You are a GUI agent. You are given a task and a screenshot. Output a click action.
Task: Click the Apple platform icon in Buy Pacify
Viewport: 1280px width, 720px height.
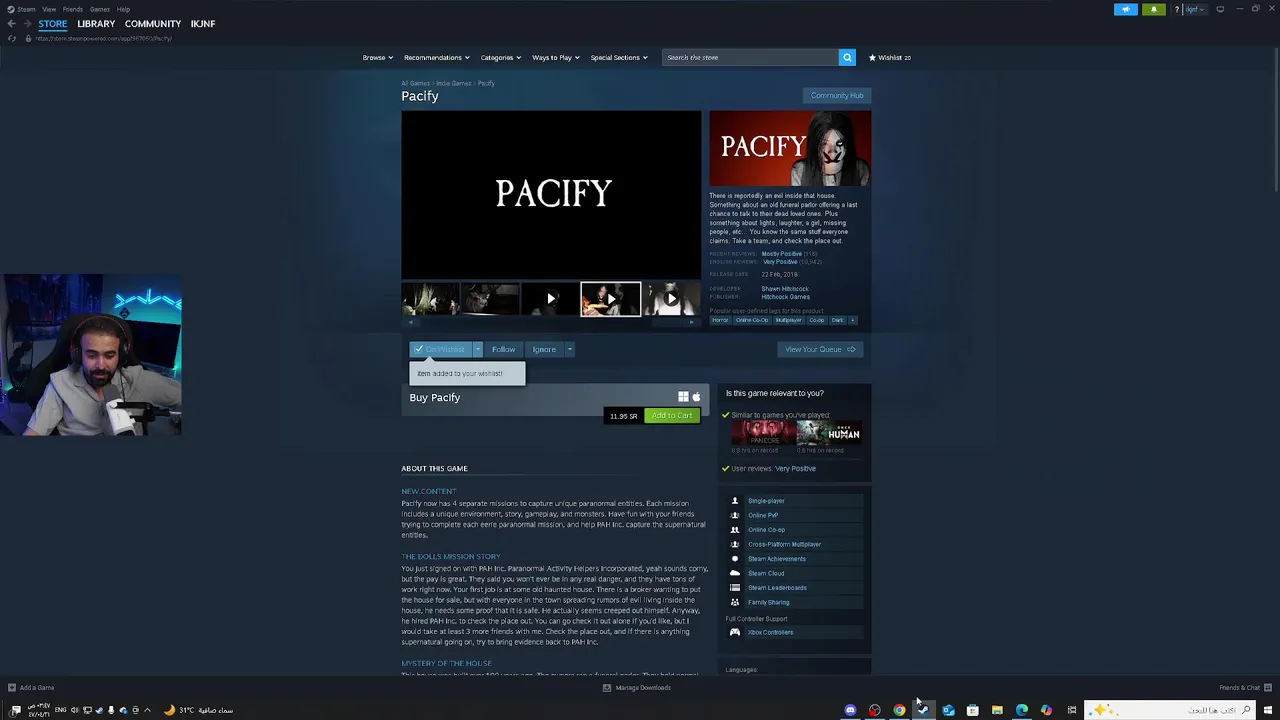(696, 397)
